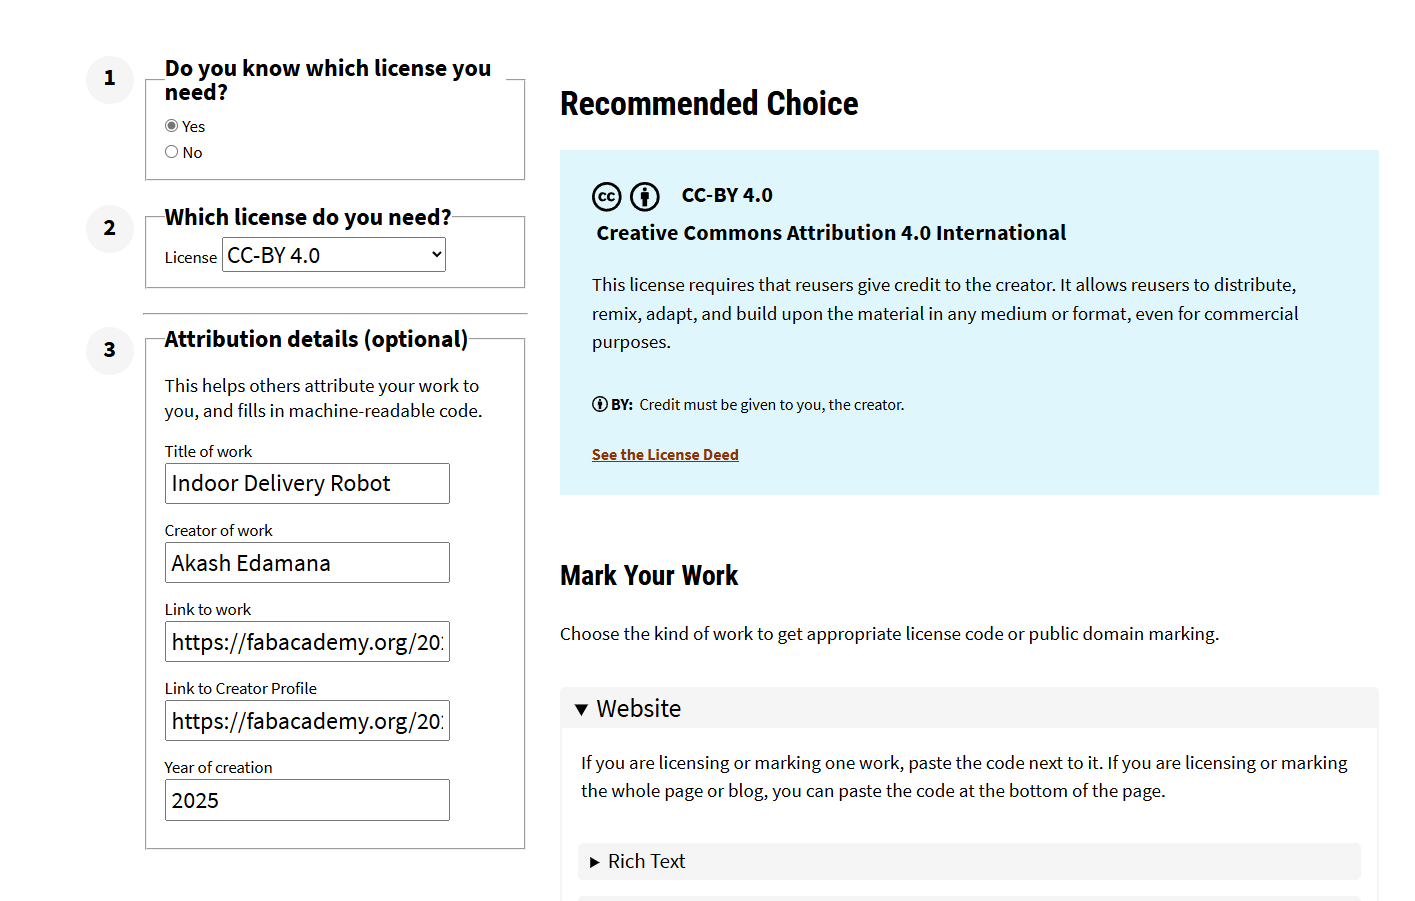Click the Year of creation field
The image size is (1415, 901).
click(x=307, y=800)
